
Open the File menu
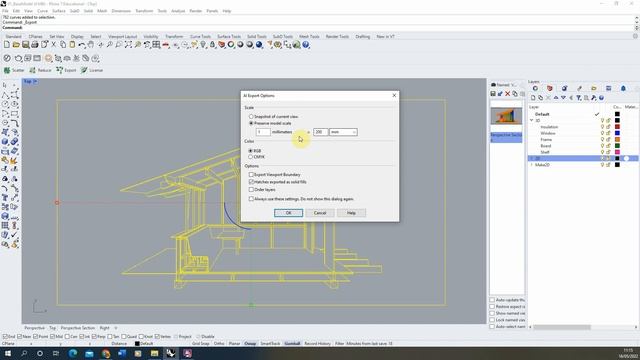(5, 11)
